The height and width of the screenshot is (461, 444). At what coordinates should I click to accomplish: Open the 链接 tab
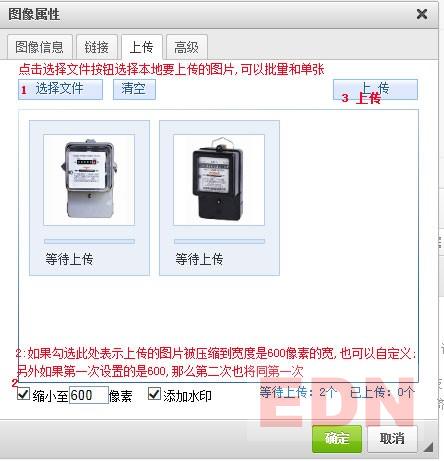(97, 47)
